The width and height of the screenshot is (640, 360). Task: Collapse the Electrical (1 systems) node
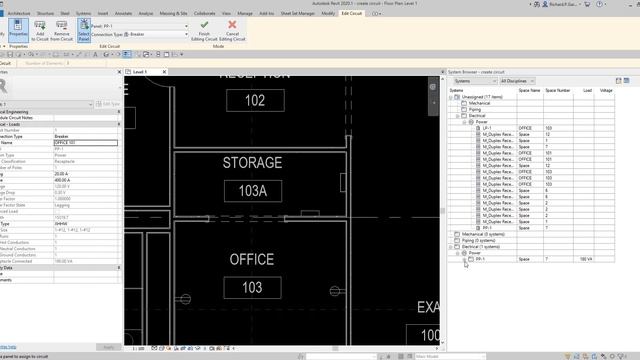pos(451,247)
